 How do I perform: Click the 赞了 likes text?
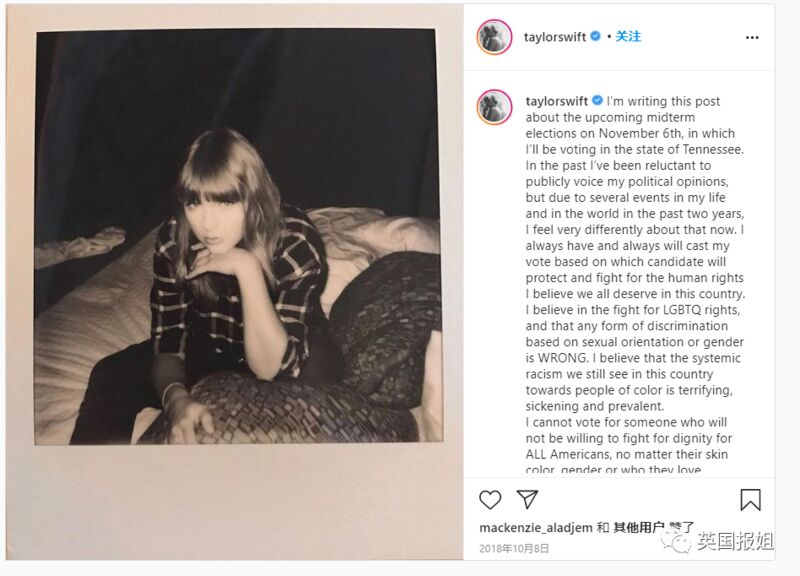pos(682,528)
